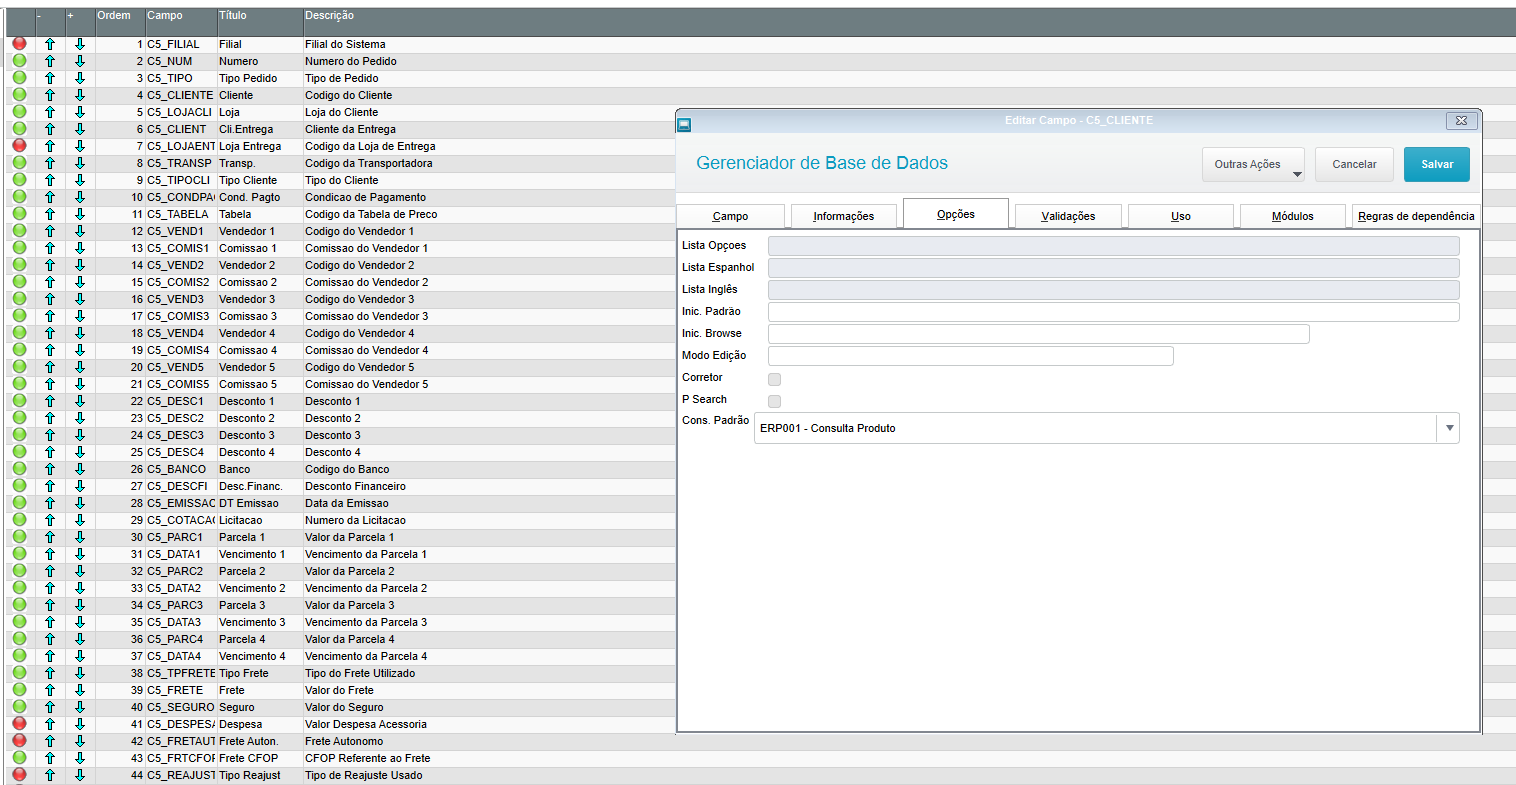Click red status circle of C5_FRETAUT row

19,741
